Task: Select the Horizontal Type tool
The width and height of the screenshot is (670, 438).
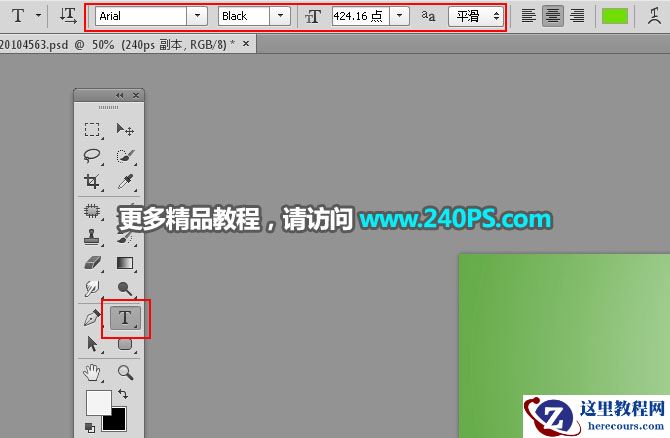Action: point(125,318)
